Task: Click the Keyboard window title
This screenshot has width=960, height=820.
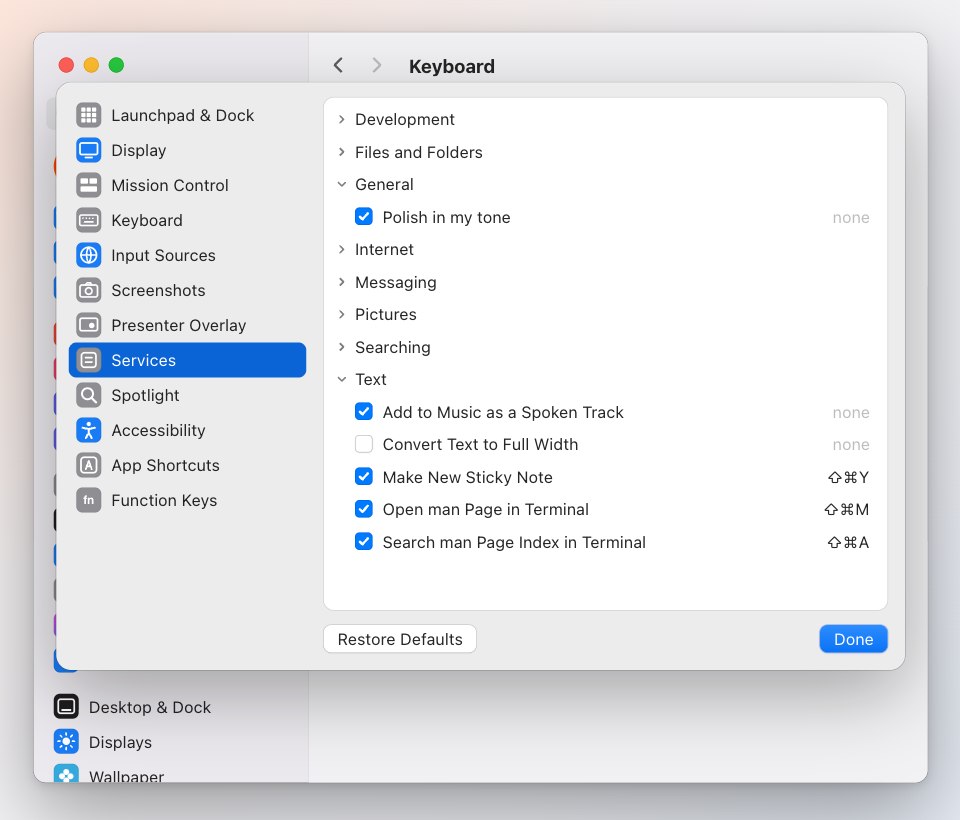Action: (x=452, y=66)
